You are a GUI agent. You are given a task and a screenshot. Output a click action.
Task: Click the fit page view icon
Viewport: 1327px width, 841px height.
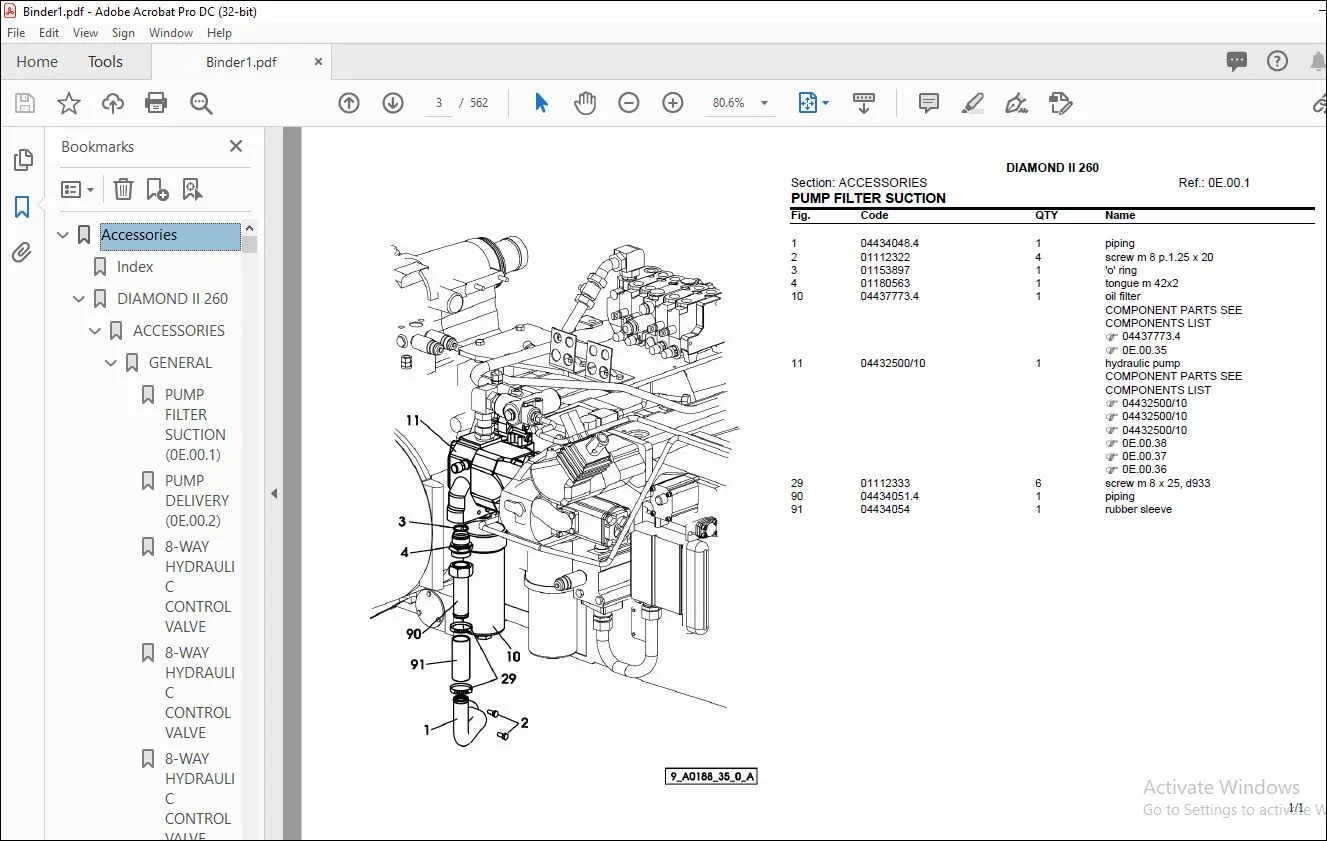pyautogui.click(x=807, y=103)
